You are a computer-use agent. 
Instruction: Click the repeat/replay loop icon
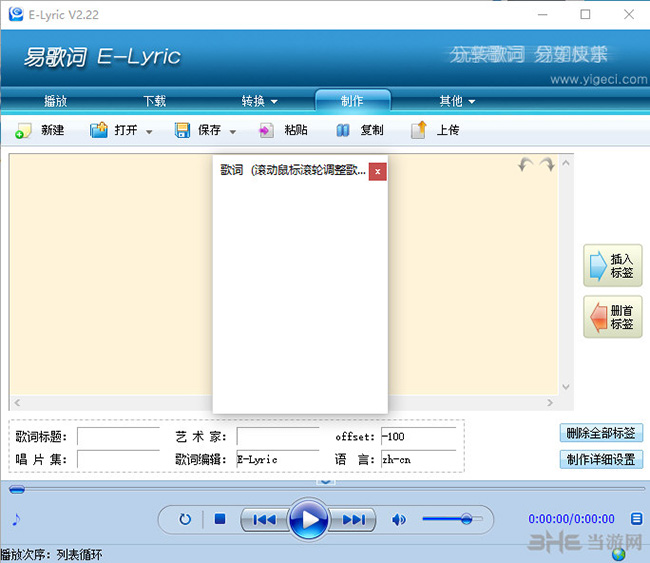click(185, 519)
